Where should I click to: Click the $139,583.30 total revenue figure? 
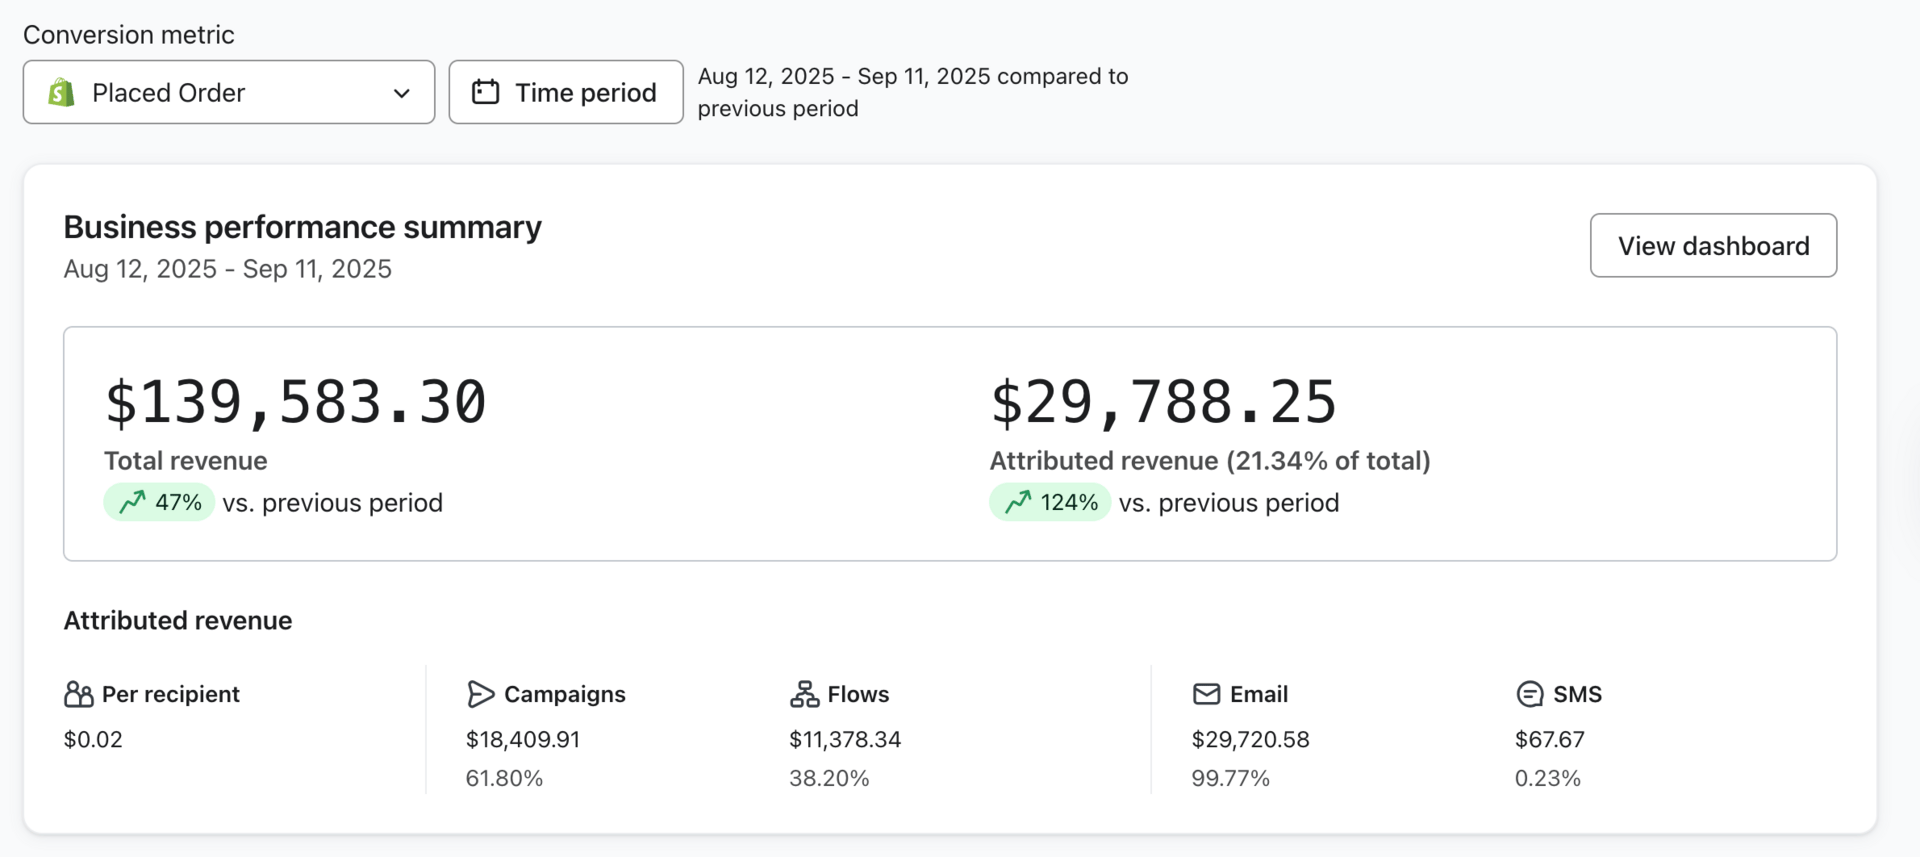pyautogui.click(x=296, y=403)
